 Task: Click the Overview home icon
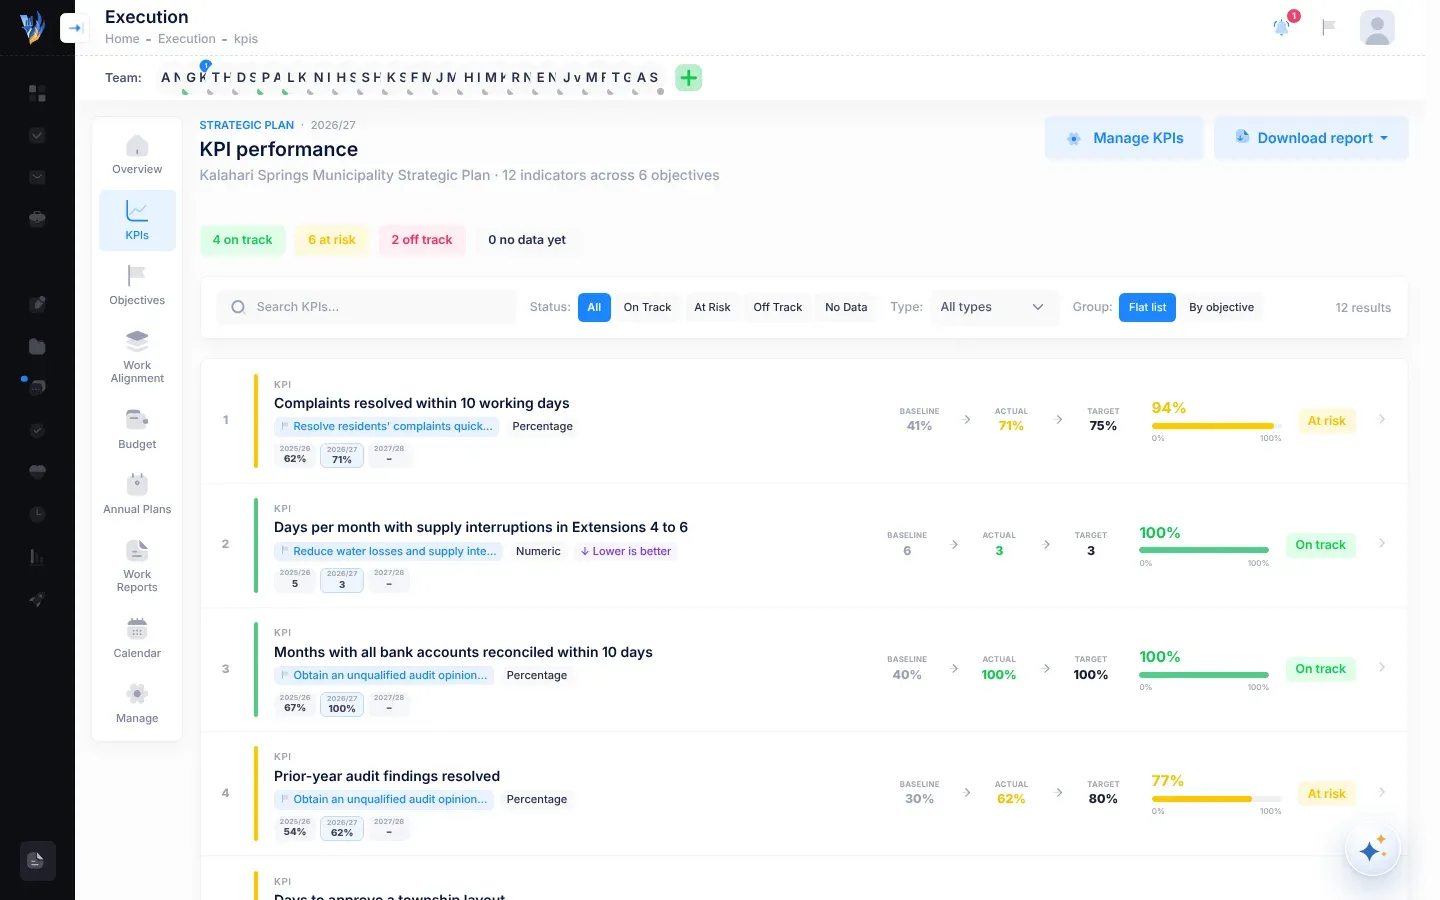pos(137,146)
